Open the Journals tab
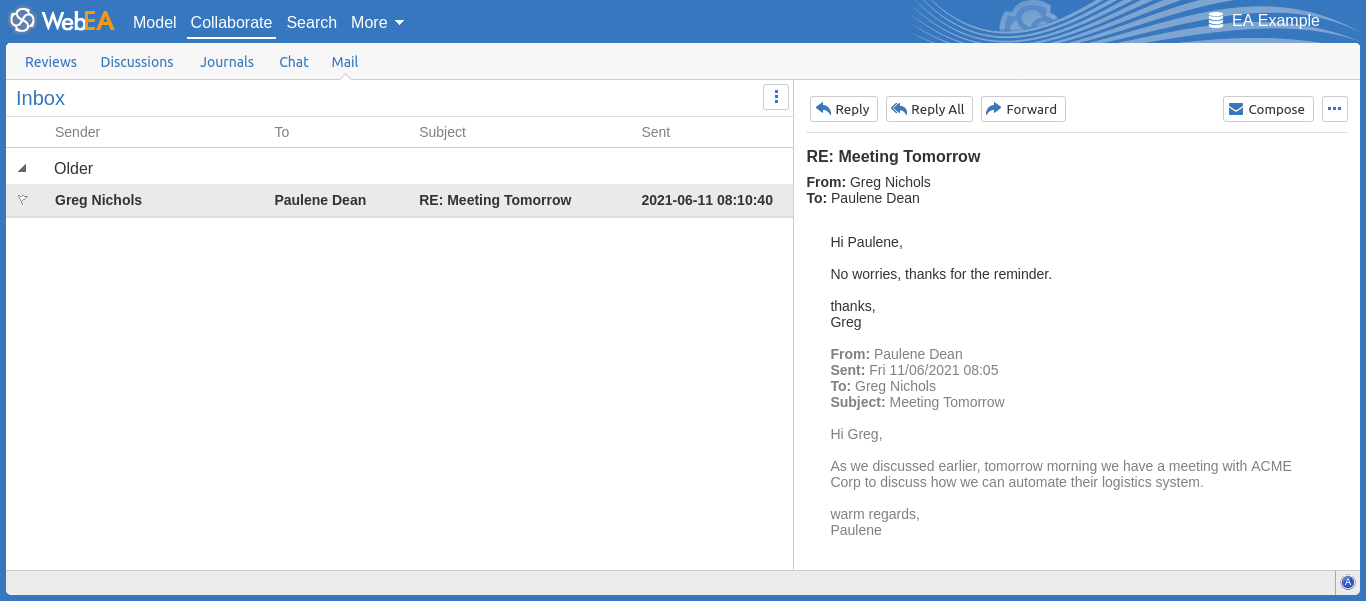This screenshot has width=1366, height=601. [227, 62]
